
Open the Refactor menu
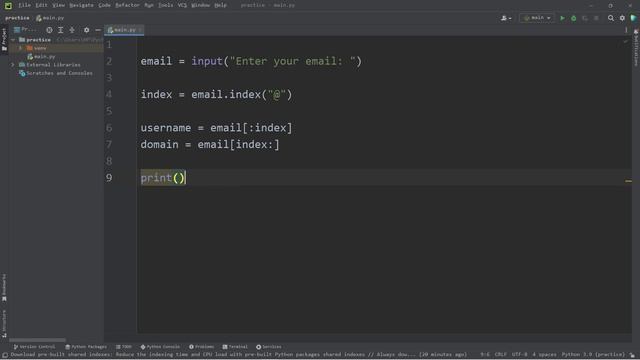127,5
